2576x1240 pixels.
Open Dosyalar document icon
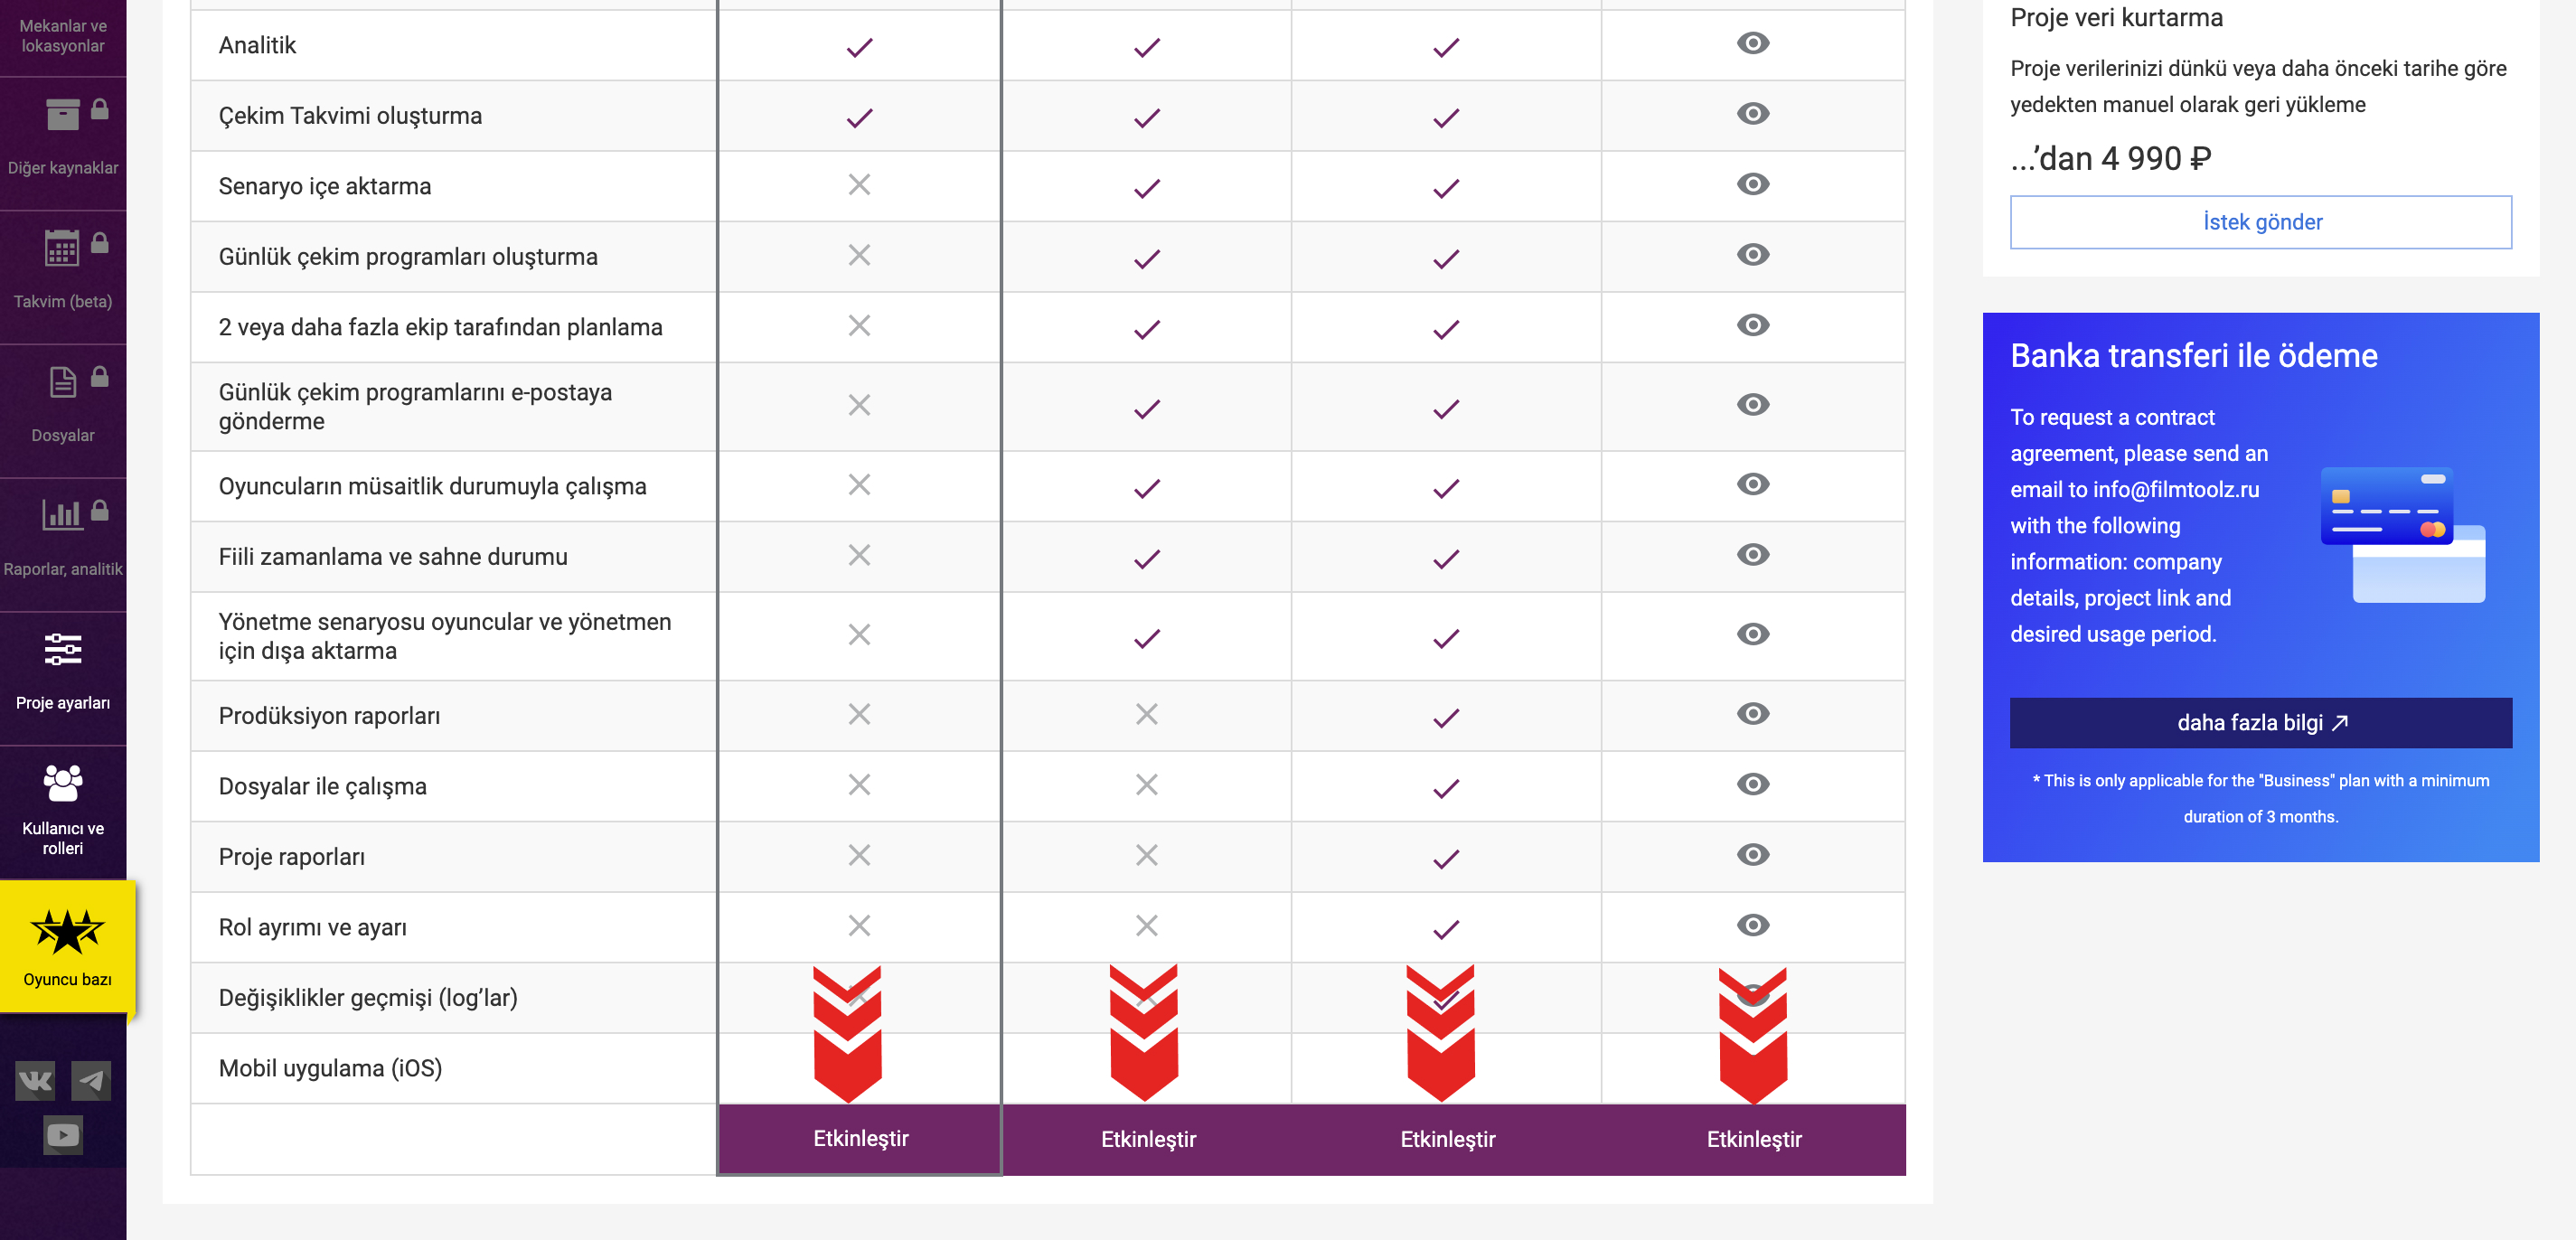[x=63, y=382]
